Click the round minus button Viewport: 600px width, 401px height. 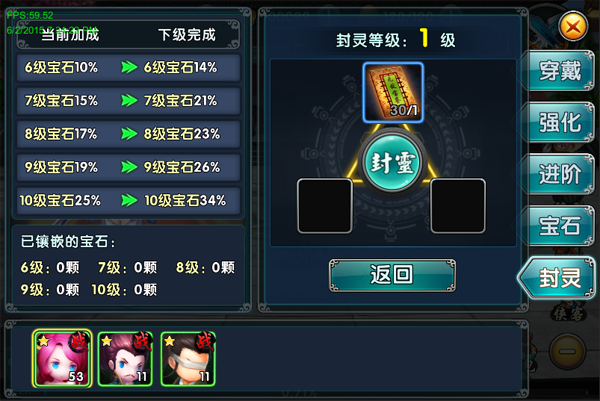click(x=567, y=351)
